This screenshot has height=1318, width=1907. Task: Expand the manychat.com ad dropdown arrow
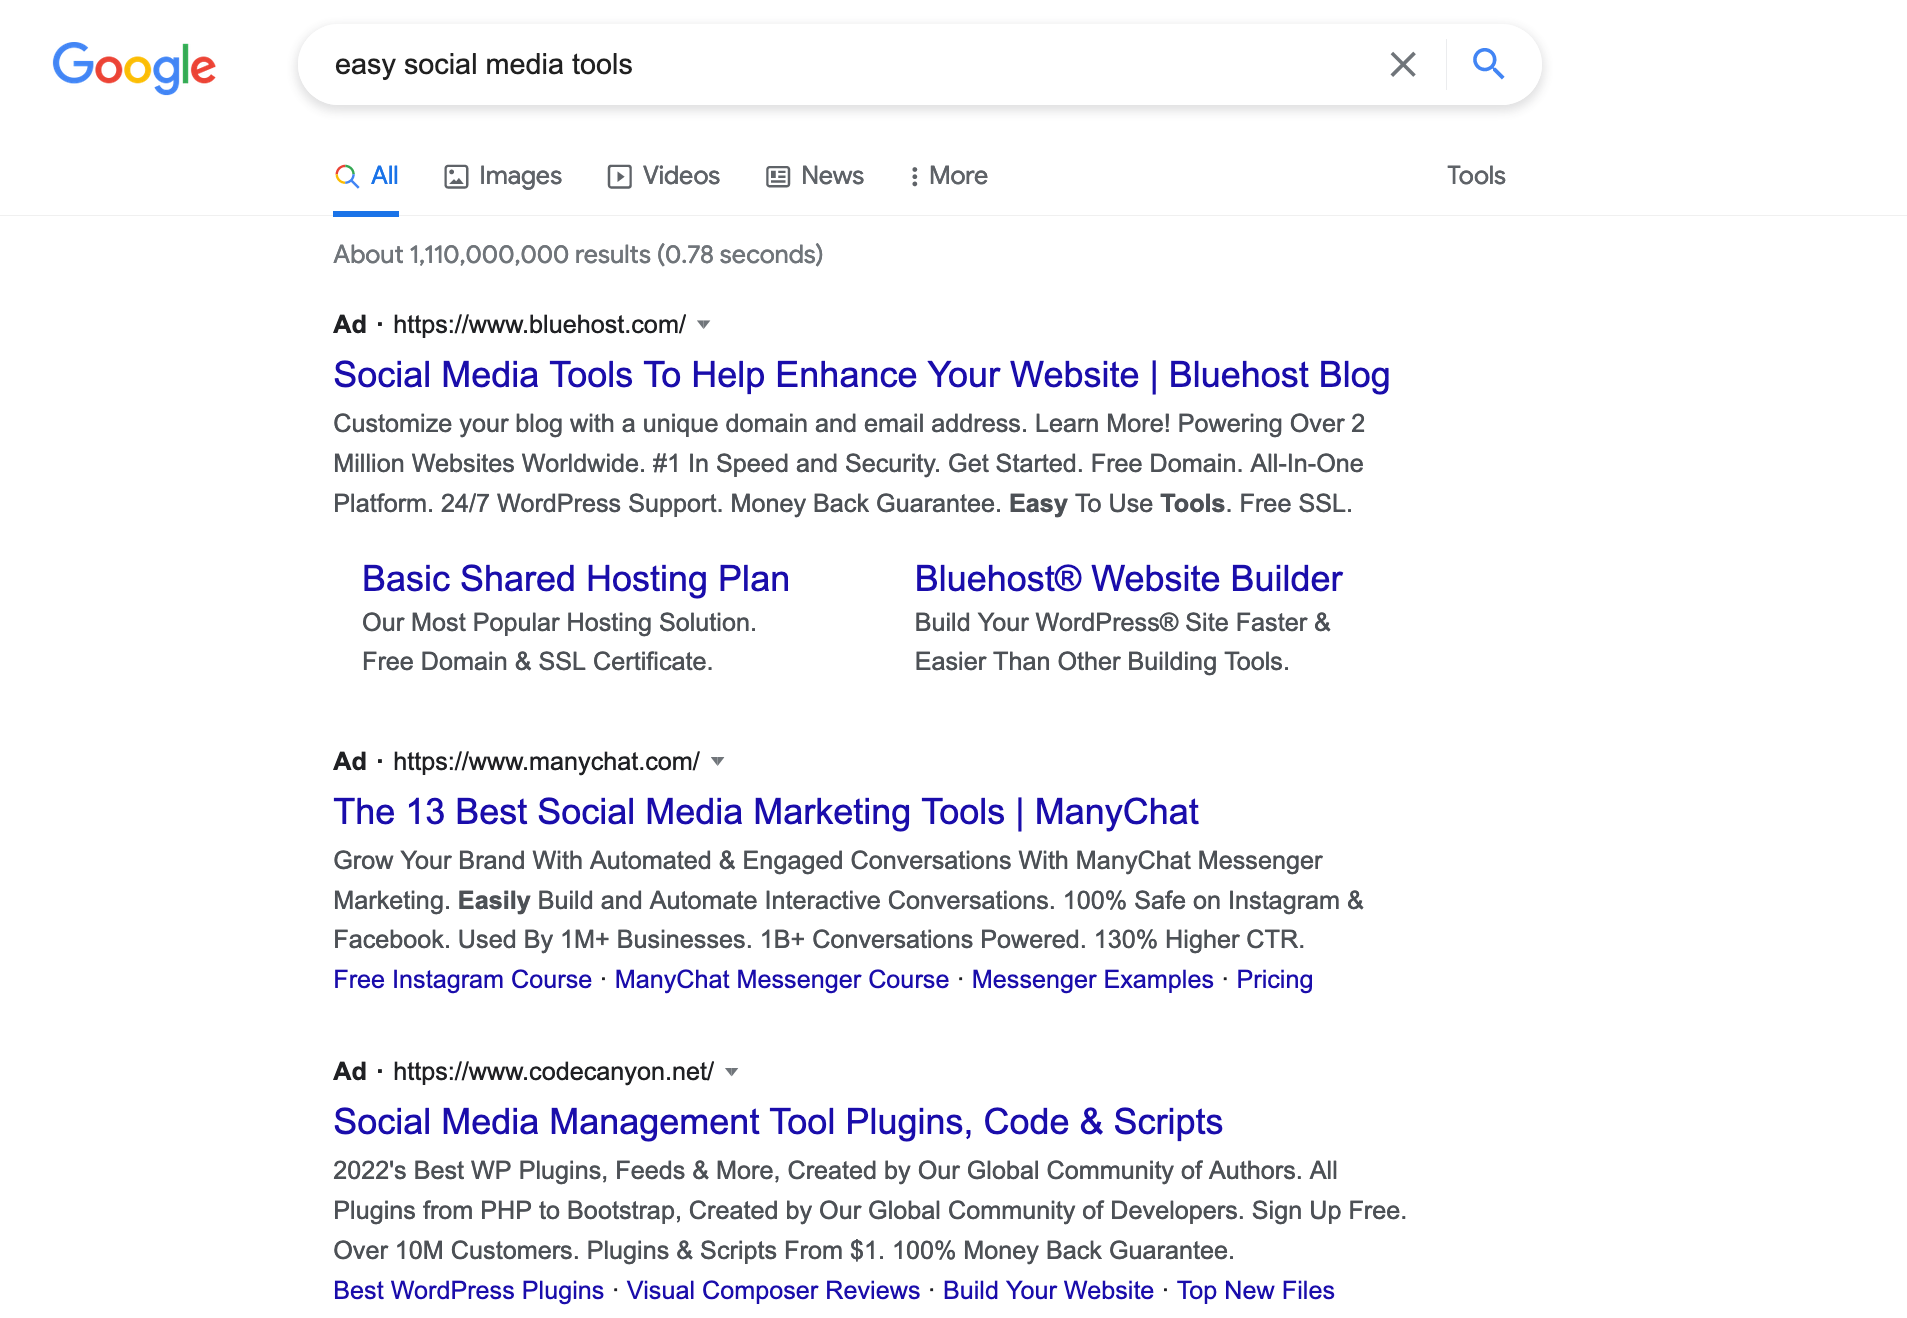[718, 762]
